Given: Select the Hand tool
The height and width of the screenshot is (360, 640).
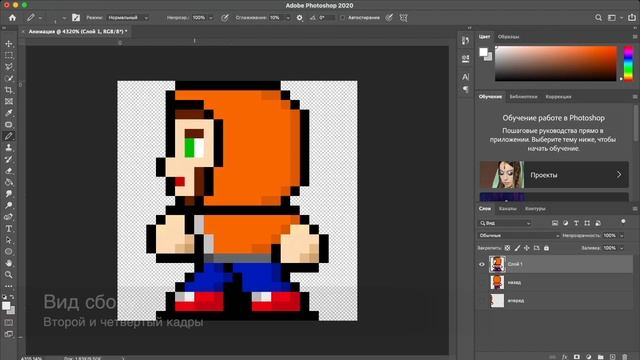Looking at the screenshot, I should (x=9, y=263).
